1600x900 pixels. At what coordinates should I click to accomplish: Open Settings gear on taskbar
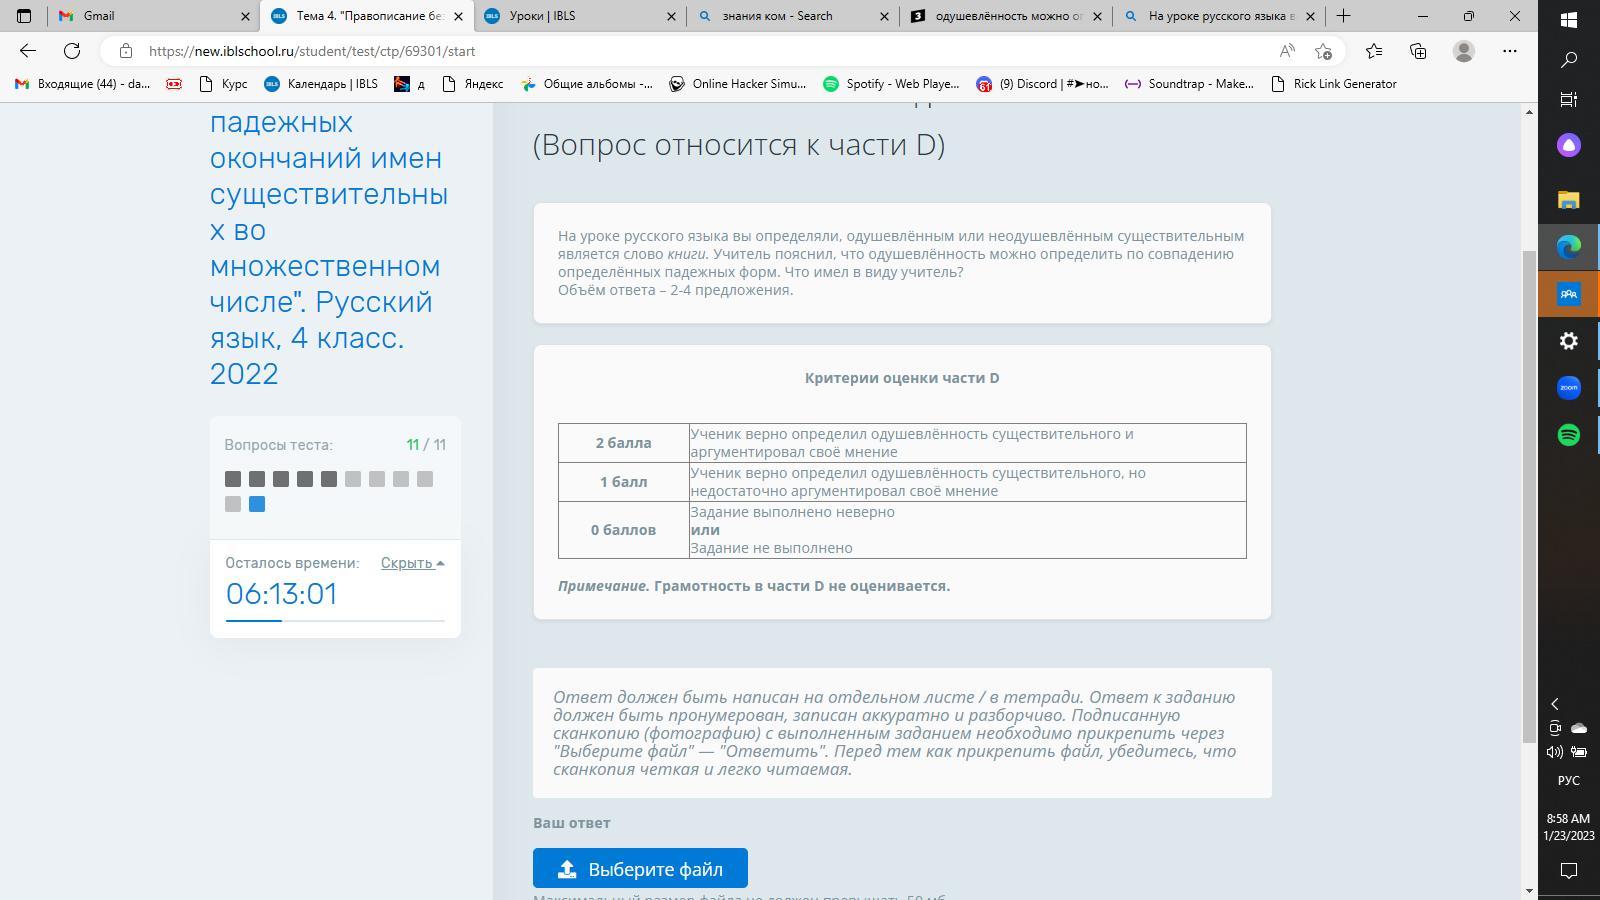(x=1569, y=341)
